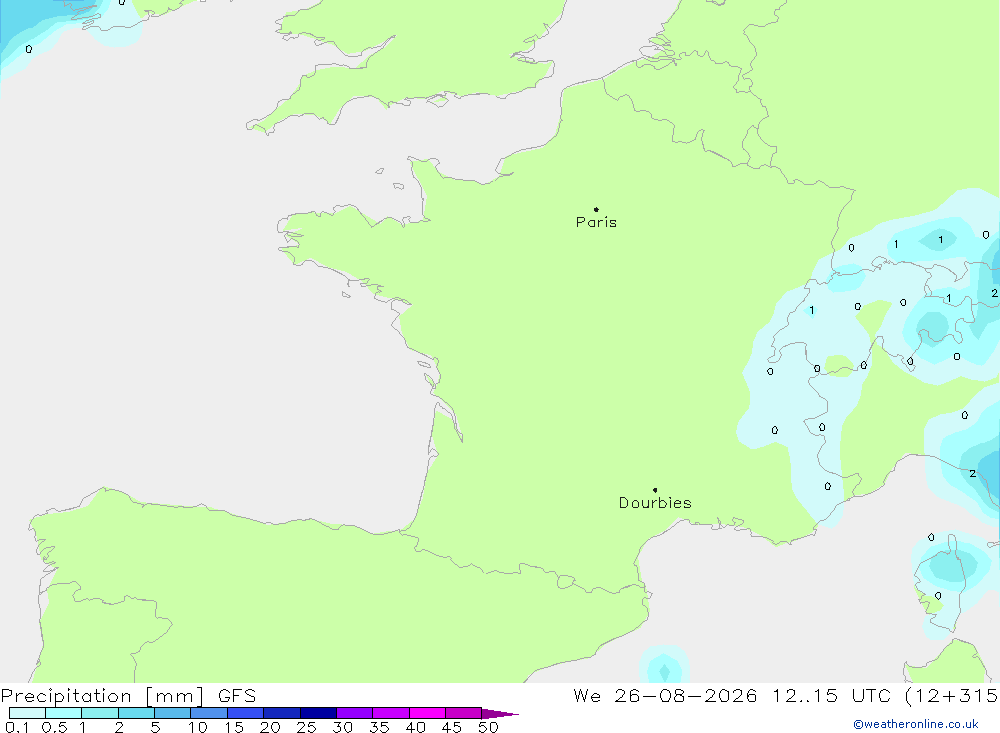Click the legend label '25'
The image size is (1000, 733).
(306, 727)
